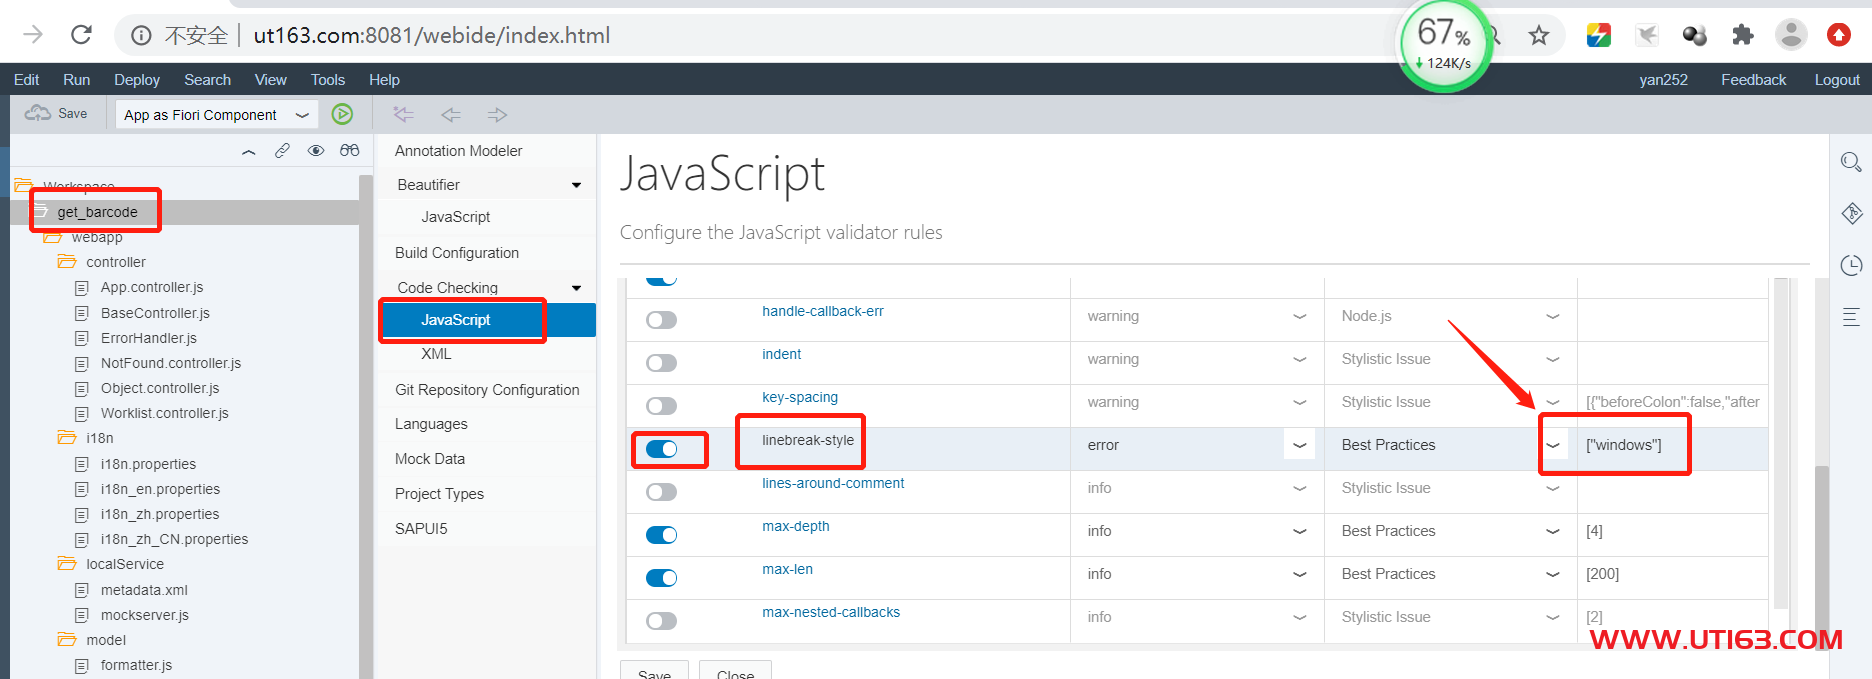The height and width of the screenshot is (679, 1872).
Task: Bookmark page with the browser star icon
Action: pos(1538,36)
